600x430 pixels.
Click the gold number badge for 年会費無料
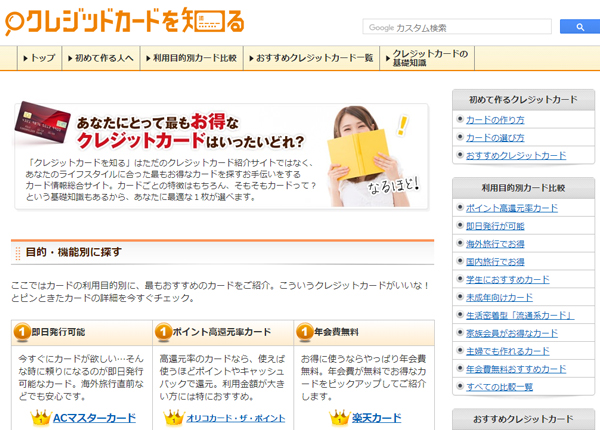[x=303, y=332]
